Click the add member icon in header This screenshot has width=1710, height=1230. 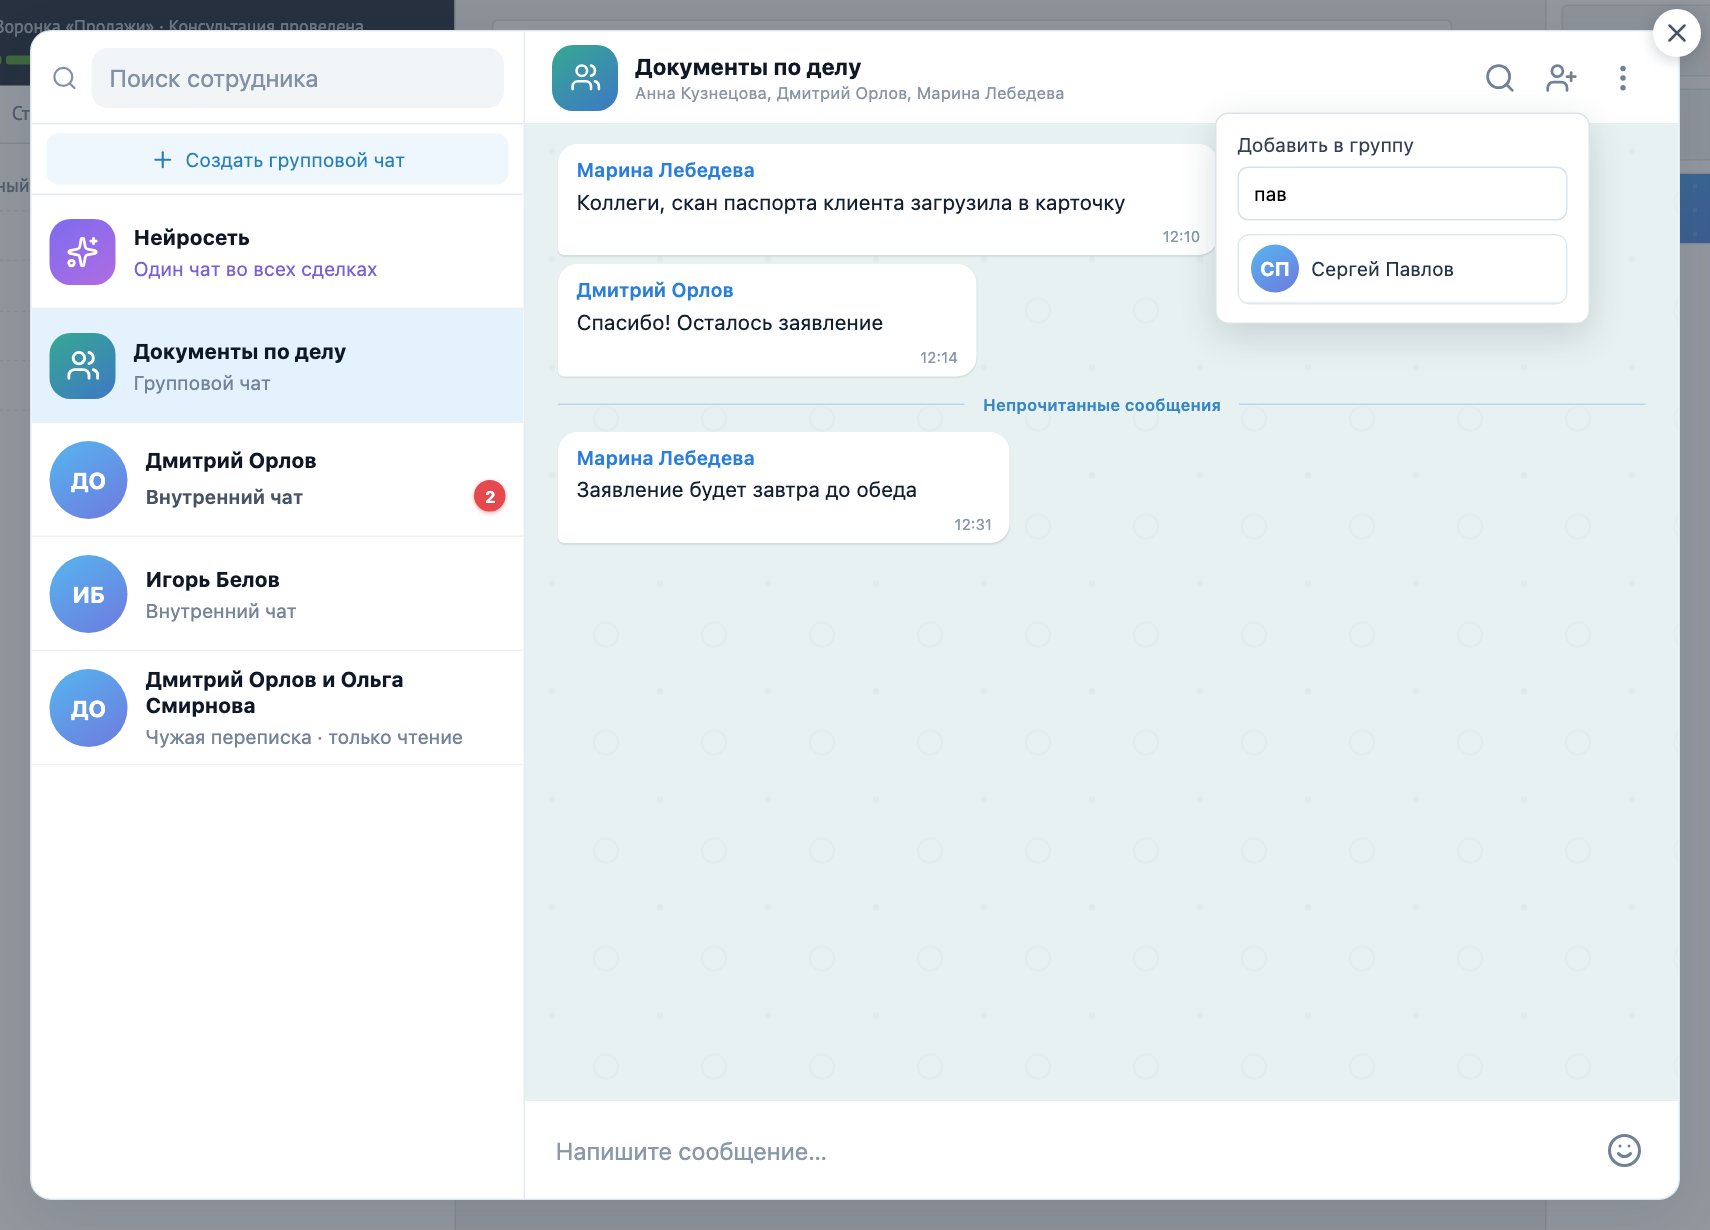point(1561,78)
